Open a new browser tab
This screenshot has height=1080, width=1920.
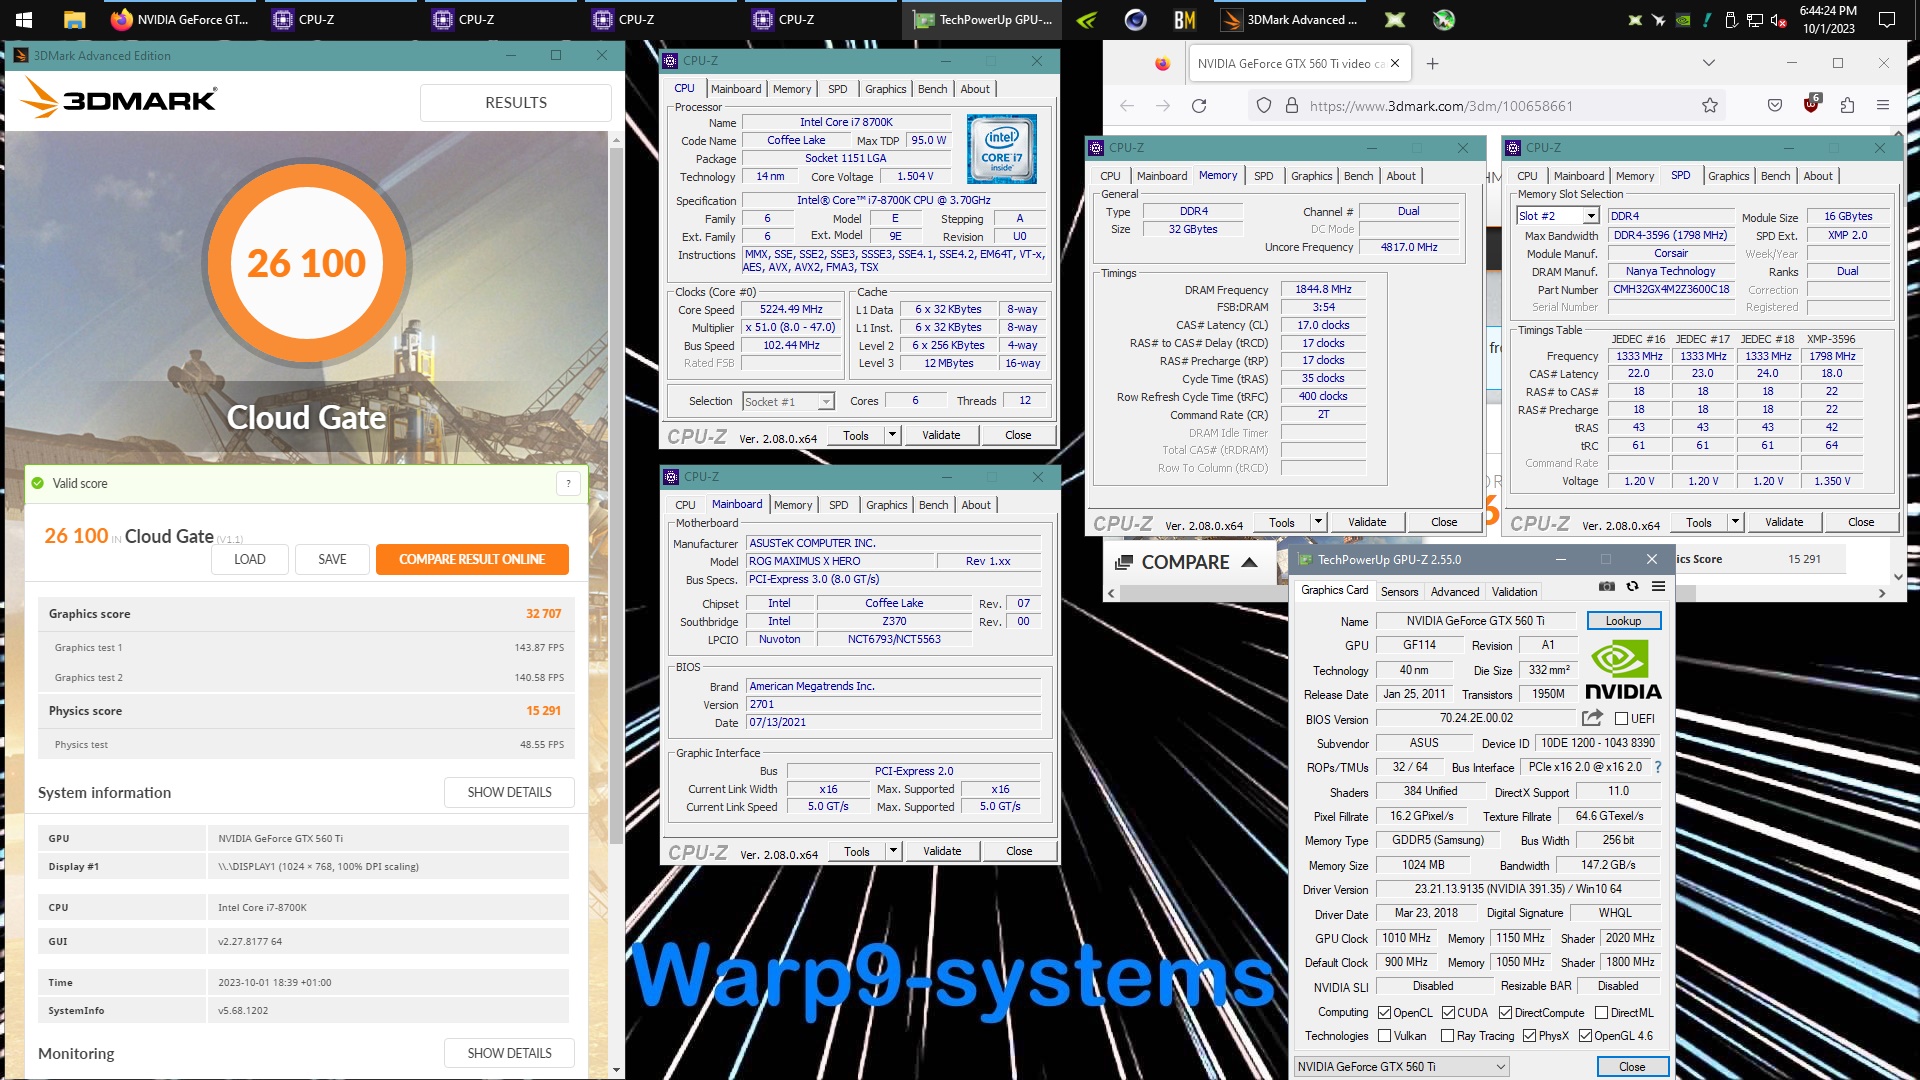pos(1432,64)
